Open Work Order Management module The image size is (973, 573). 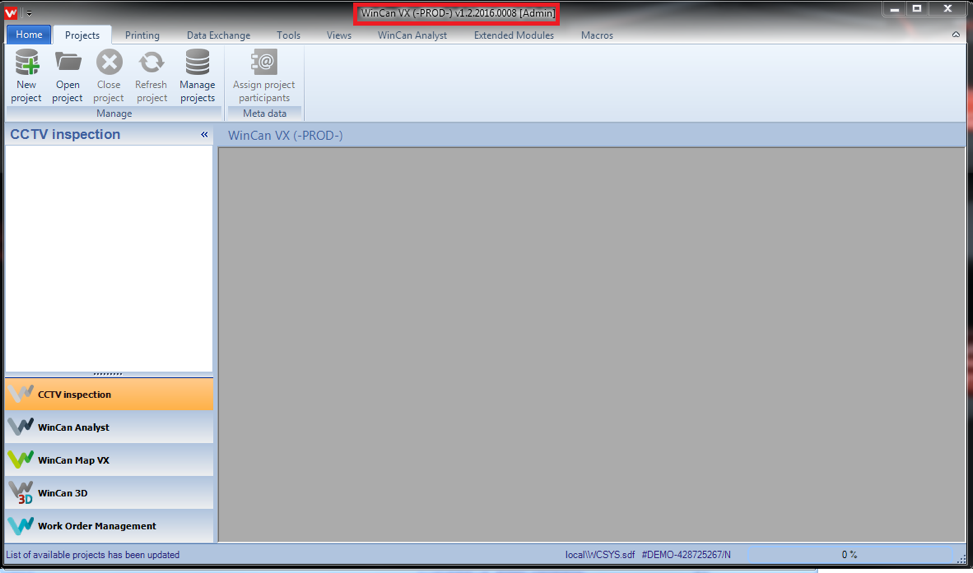(x=109, y=526)
